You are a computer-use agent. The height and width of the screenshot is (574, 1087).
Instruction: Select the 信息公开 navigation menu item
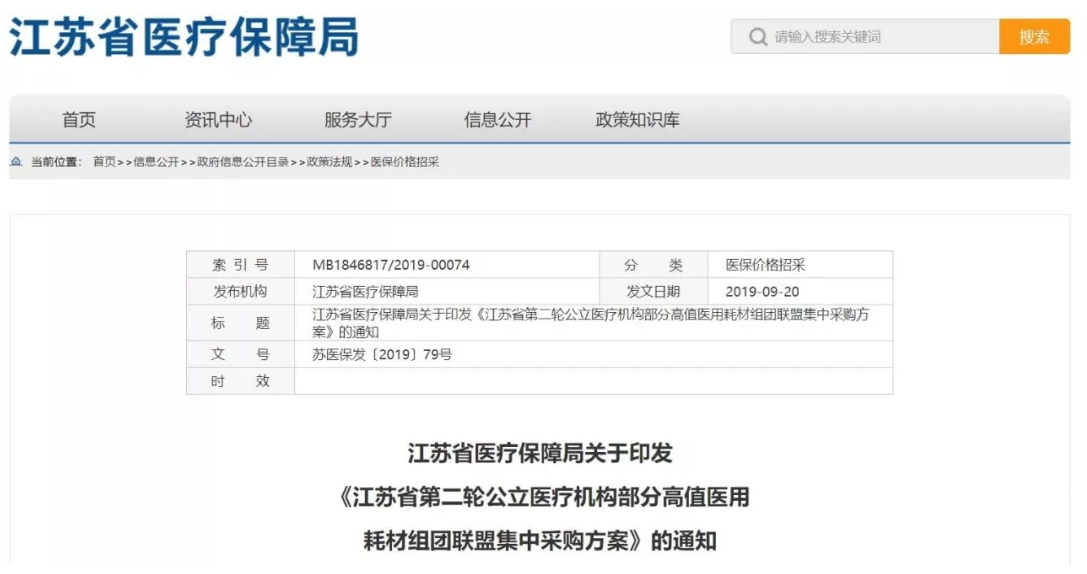point(497,120)
